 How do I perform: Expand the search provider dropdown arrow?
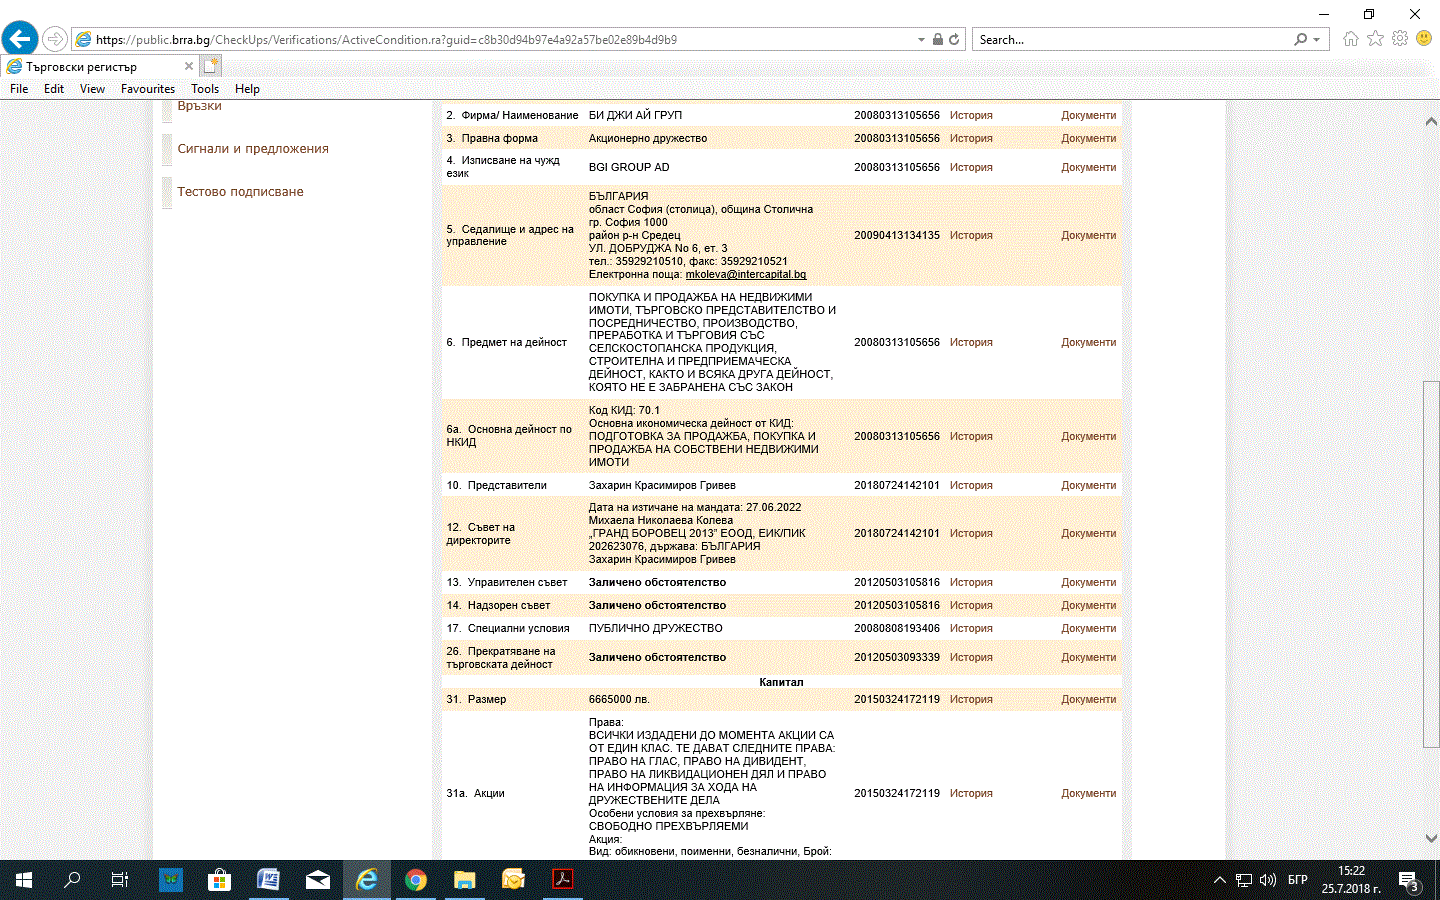pyautogui.click(x=1316, y=40)
